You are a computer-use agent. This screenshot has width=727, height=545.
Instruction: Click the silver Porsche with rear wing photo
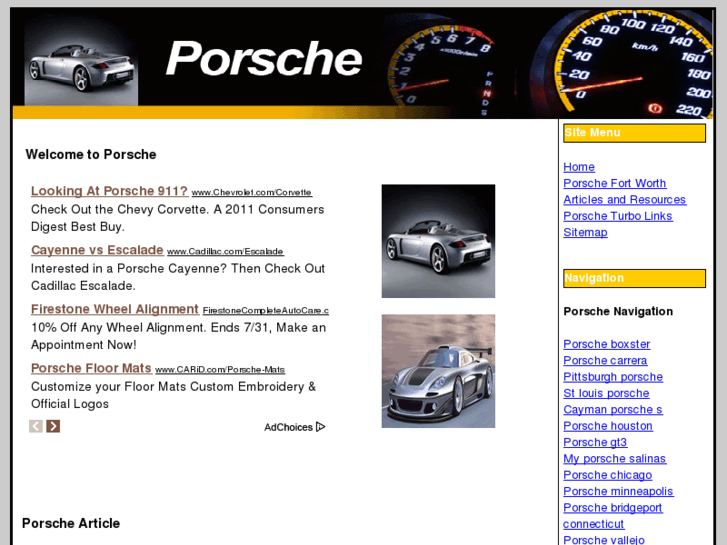click(438, 371)
